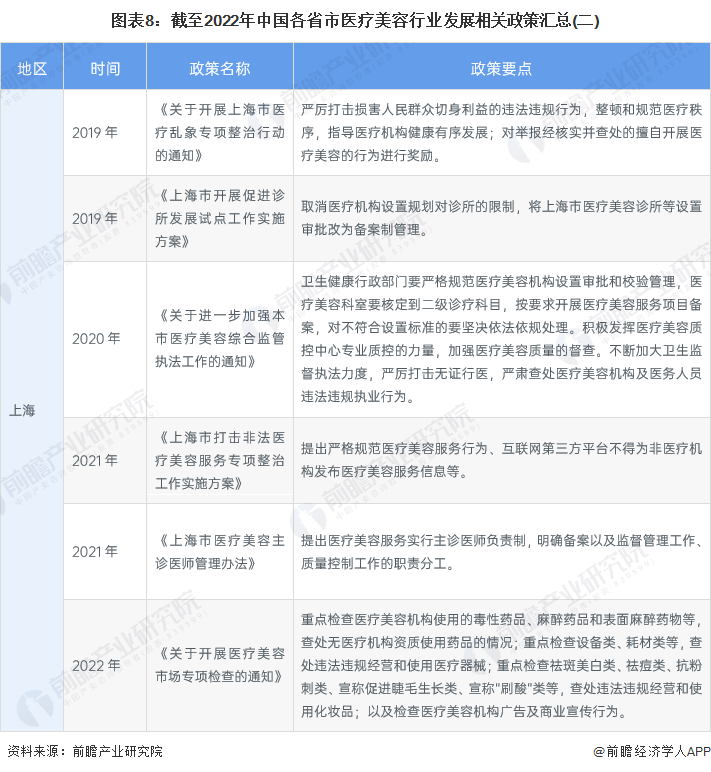Select the 地区 column header
The height and width of the screenshot is (772, 711).
[33, 69]
